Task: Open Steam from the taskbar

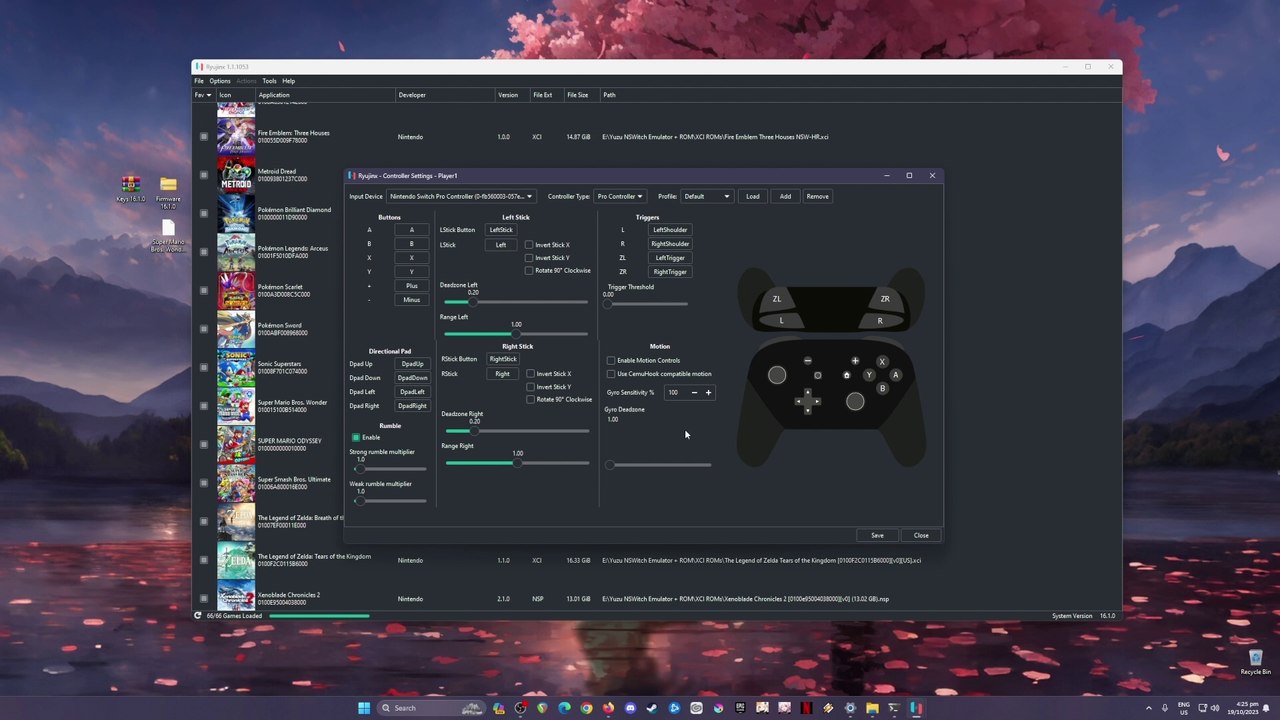Action: pos(652,708)
